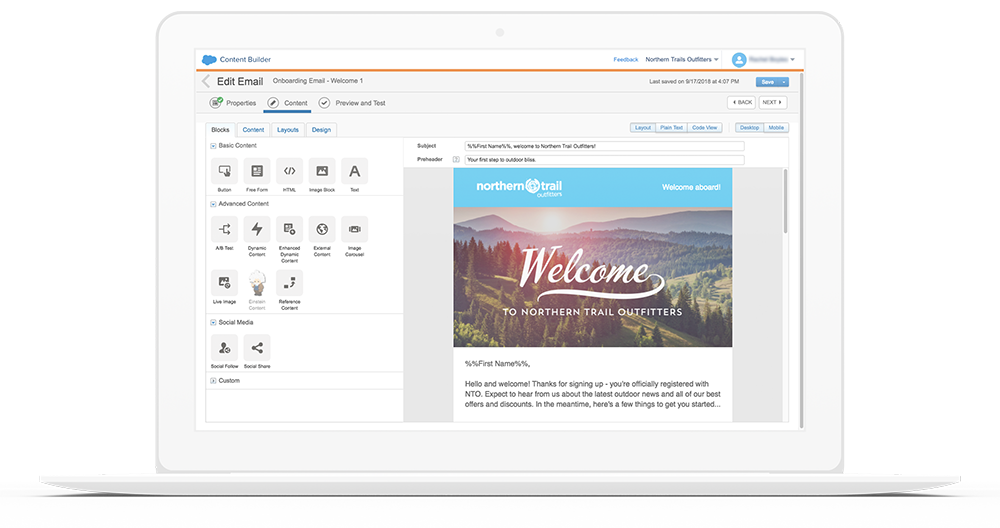This screenshot has width=1000, height=528.
Task: Toggle the Code View editor mode
Action: [705, 128]
